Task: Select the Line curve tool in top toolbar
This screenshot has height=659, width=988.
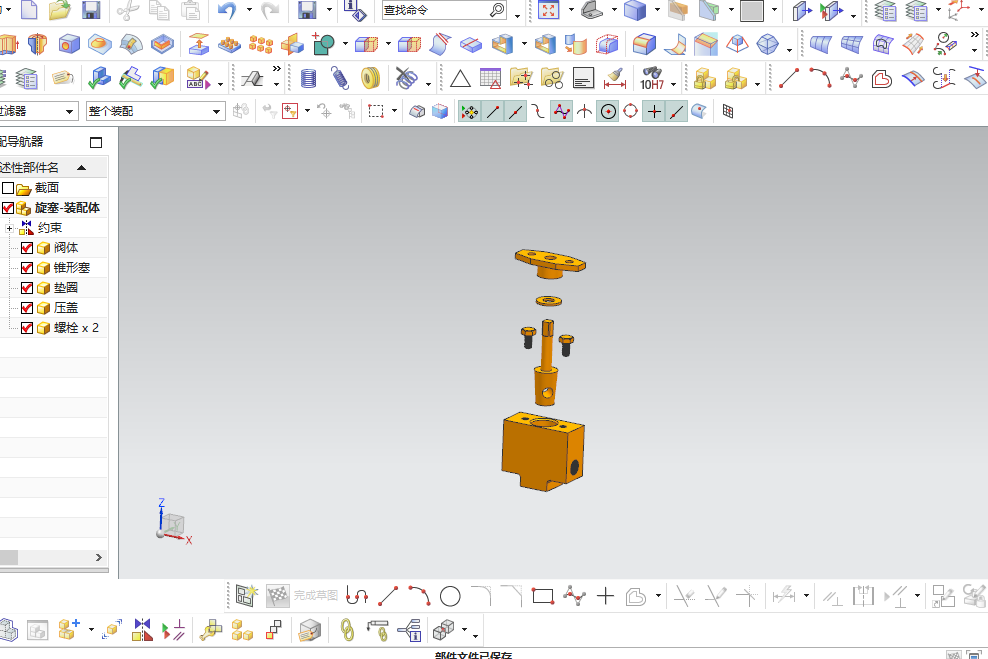Action: (x=789, y=78)
